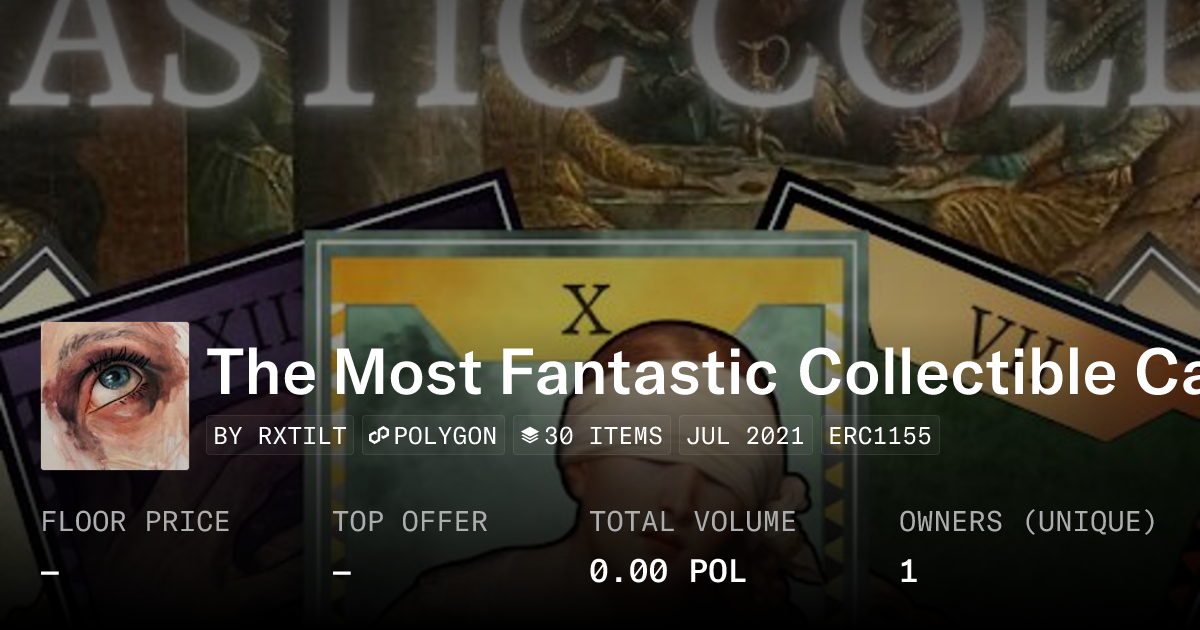Select the POLYGON chain badge
This screenshot has width=1200, height=630.
[x=433, y=436]
